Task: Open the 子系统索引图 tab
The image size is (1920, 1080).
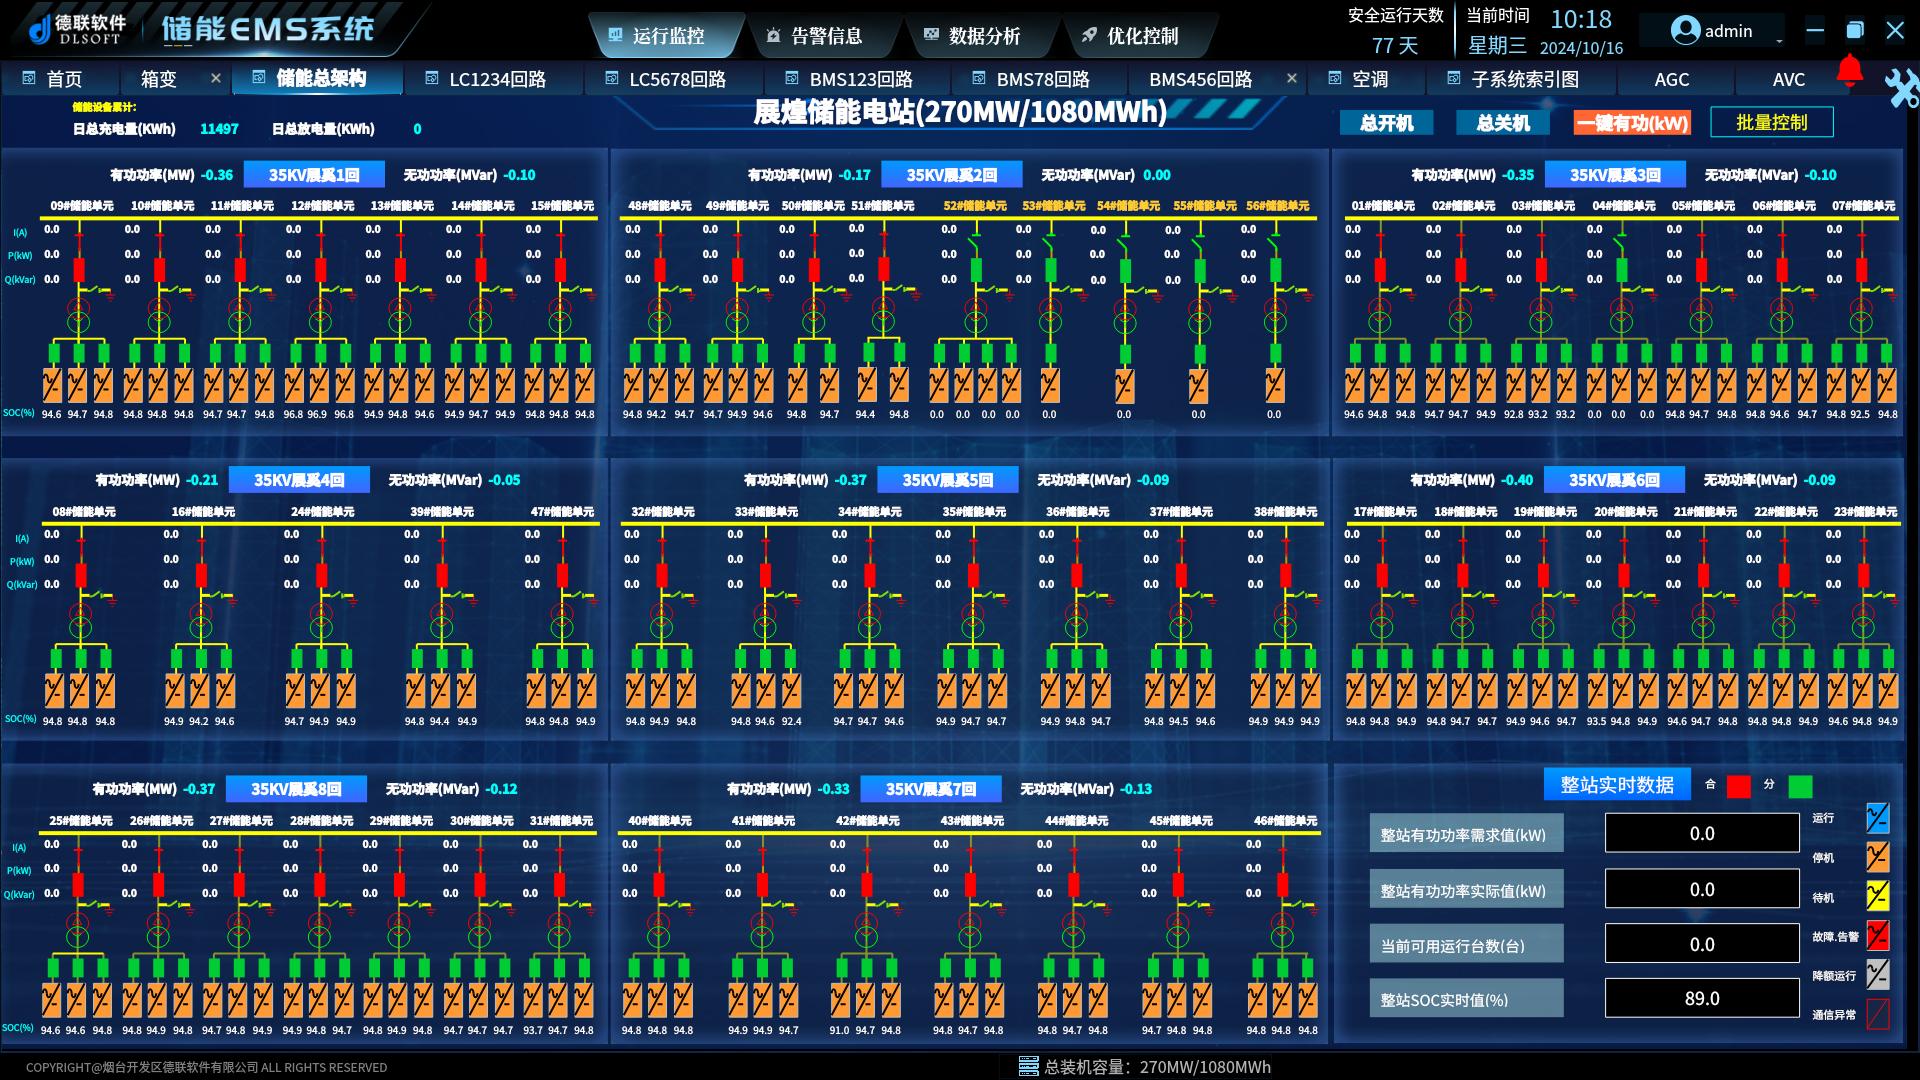Action: pos(1524,79)
